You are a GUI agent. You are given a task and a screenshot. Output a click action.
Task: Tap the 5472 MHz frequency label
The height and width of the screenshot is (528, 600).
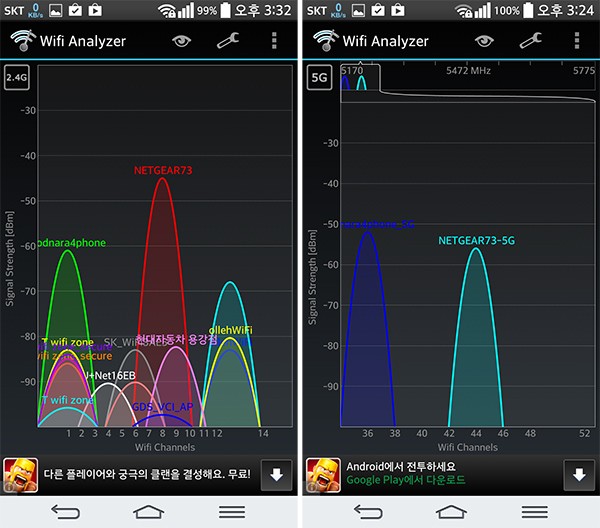coord(468,71)
